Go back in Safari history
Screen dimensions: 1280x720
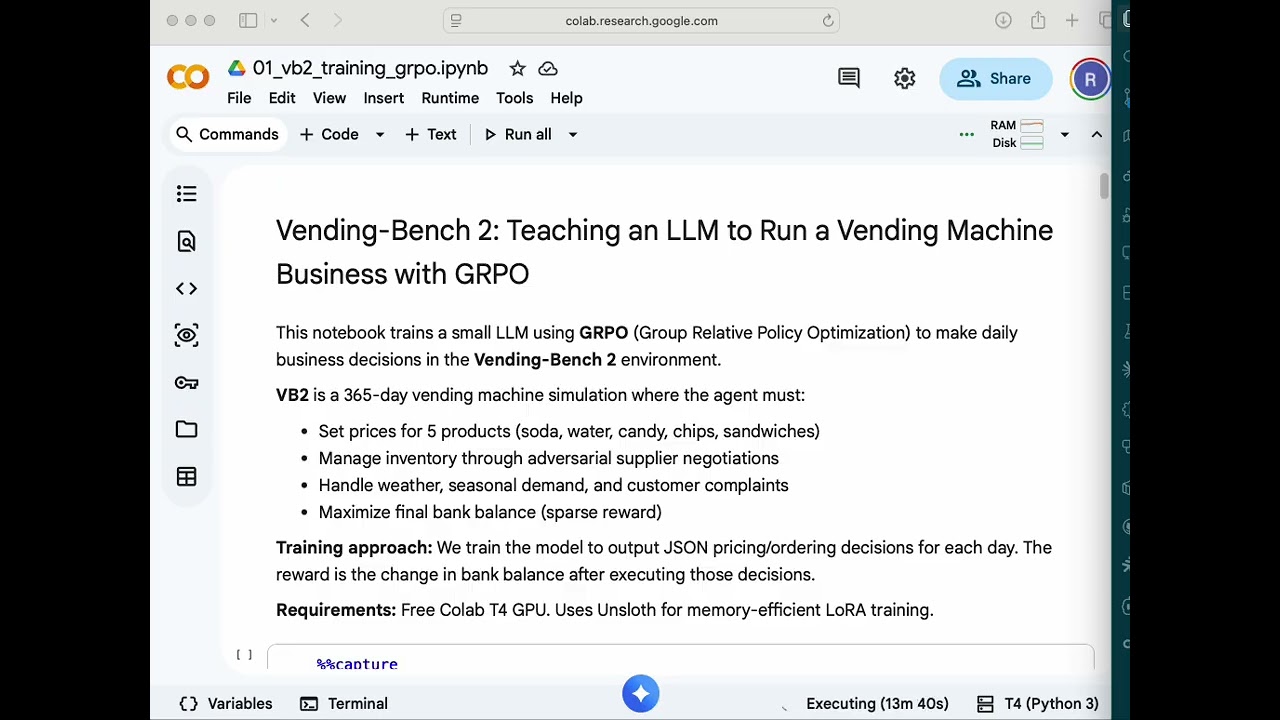coord(305,20)
